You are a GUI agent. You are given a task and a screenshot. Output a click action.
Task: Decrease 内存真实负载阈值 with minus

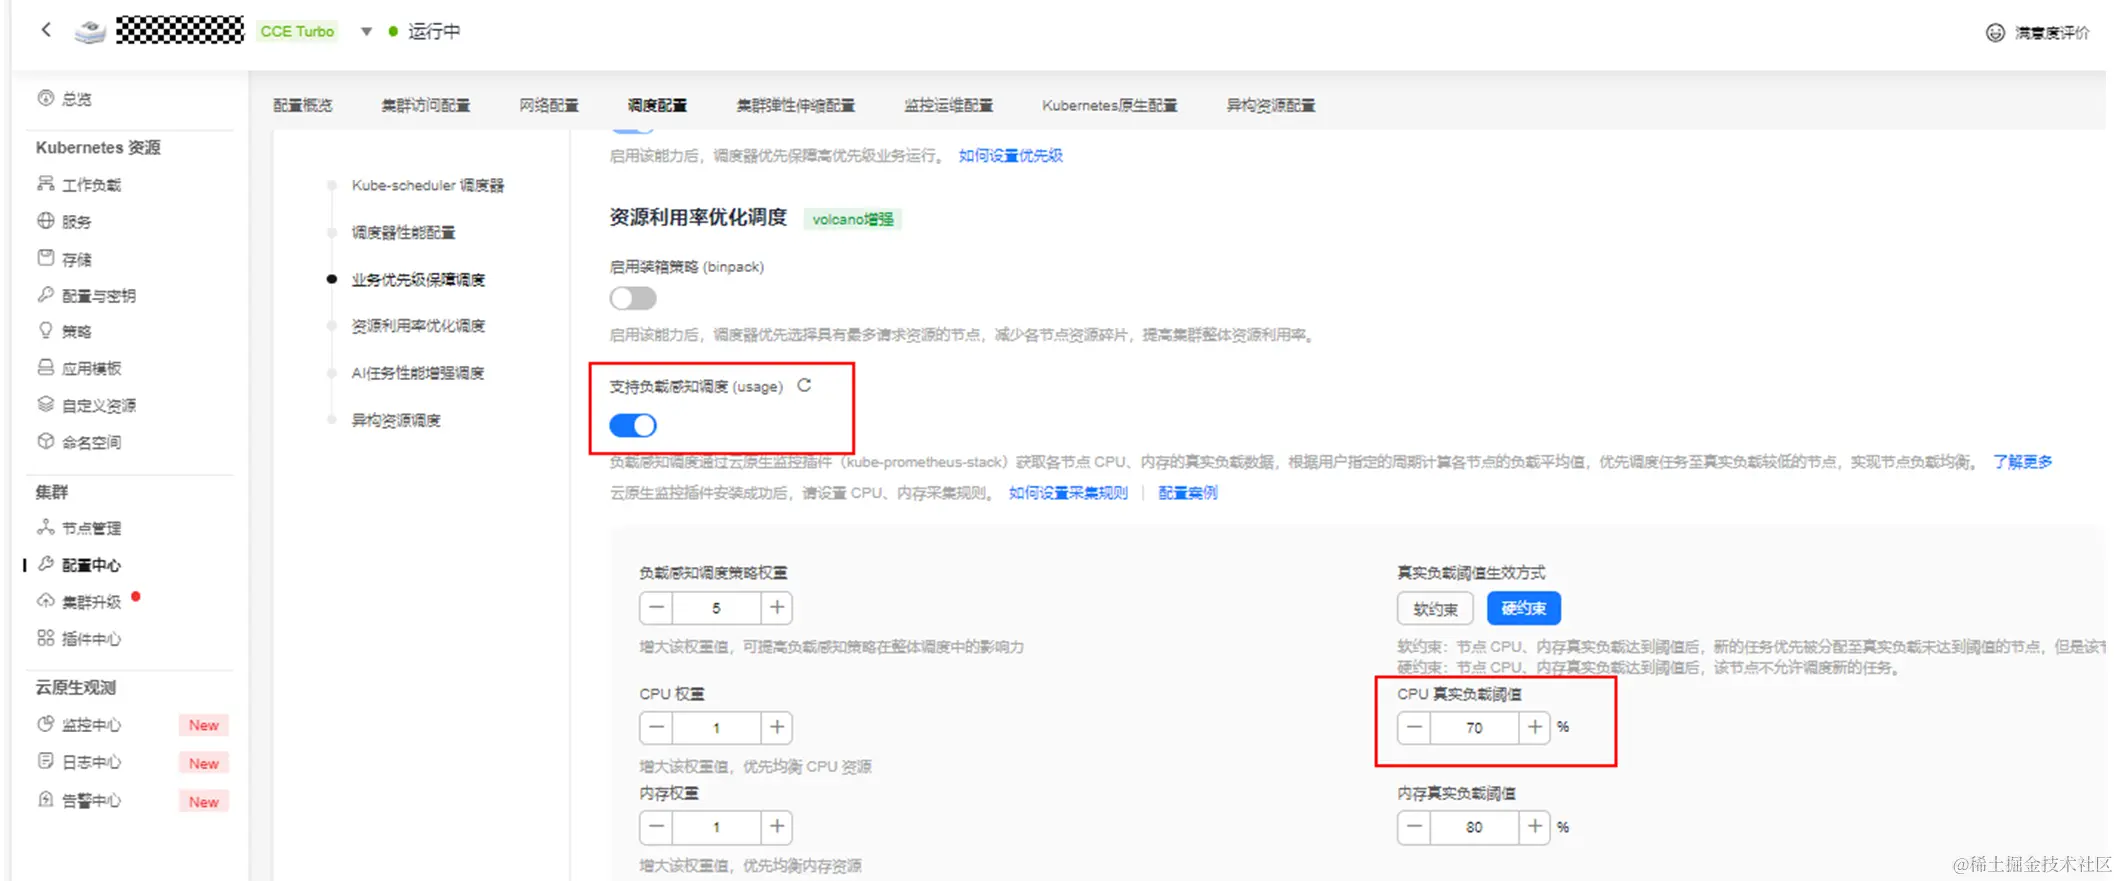coord(1415,827)
